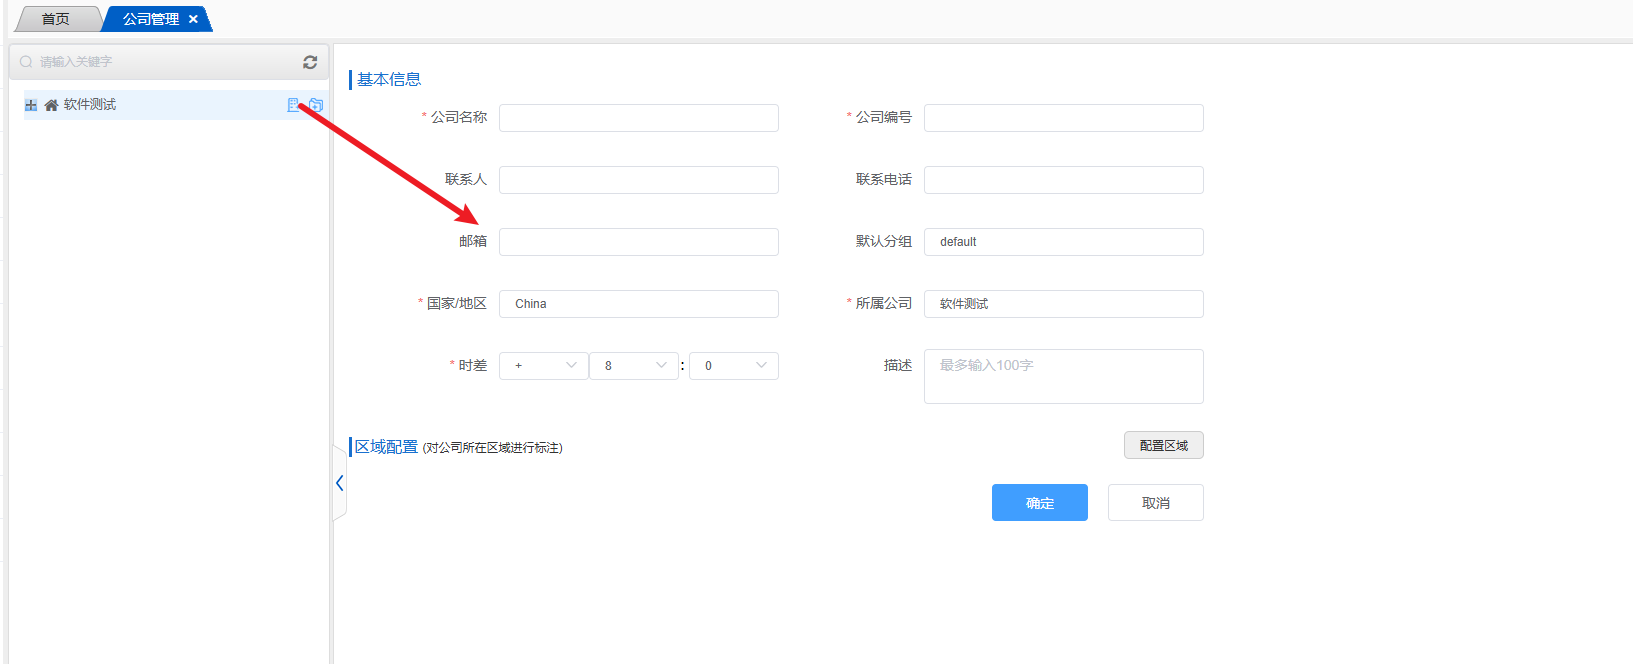Collapse the left panel with the arrow handle
Image resolution: width=1633 pixels, height=664 pixels.
point(340,483)
